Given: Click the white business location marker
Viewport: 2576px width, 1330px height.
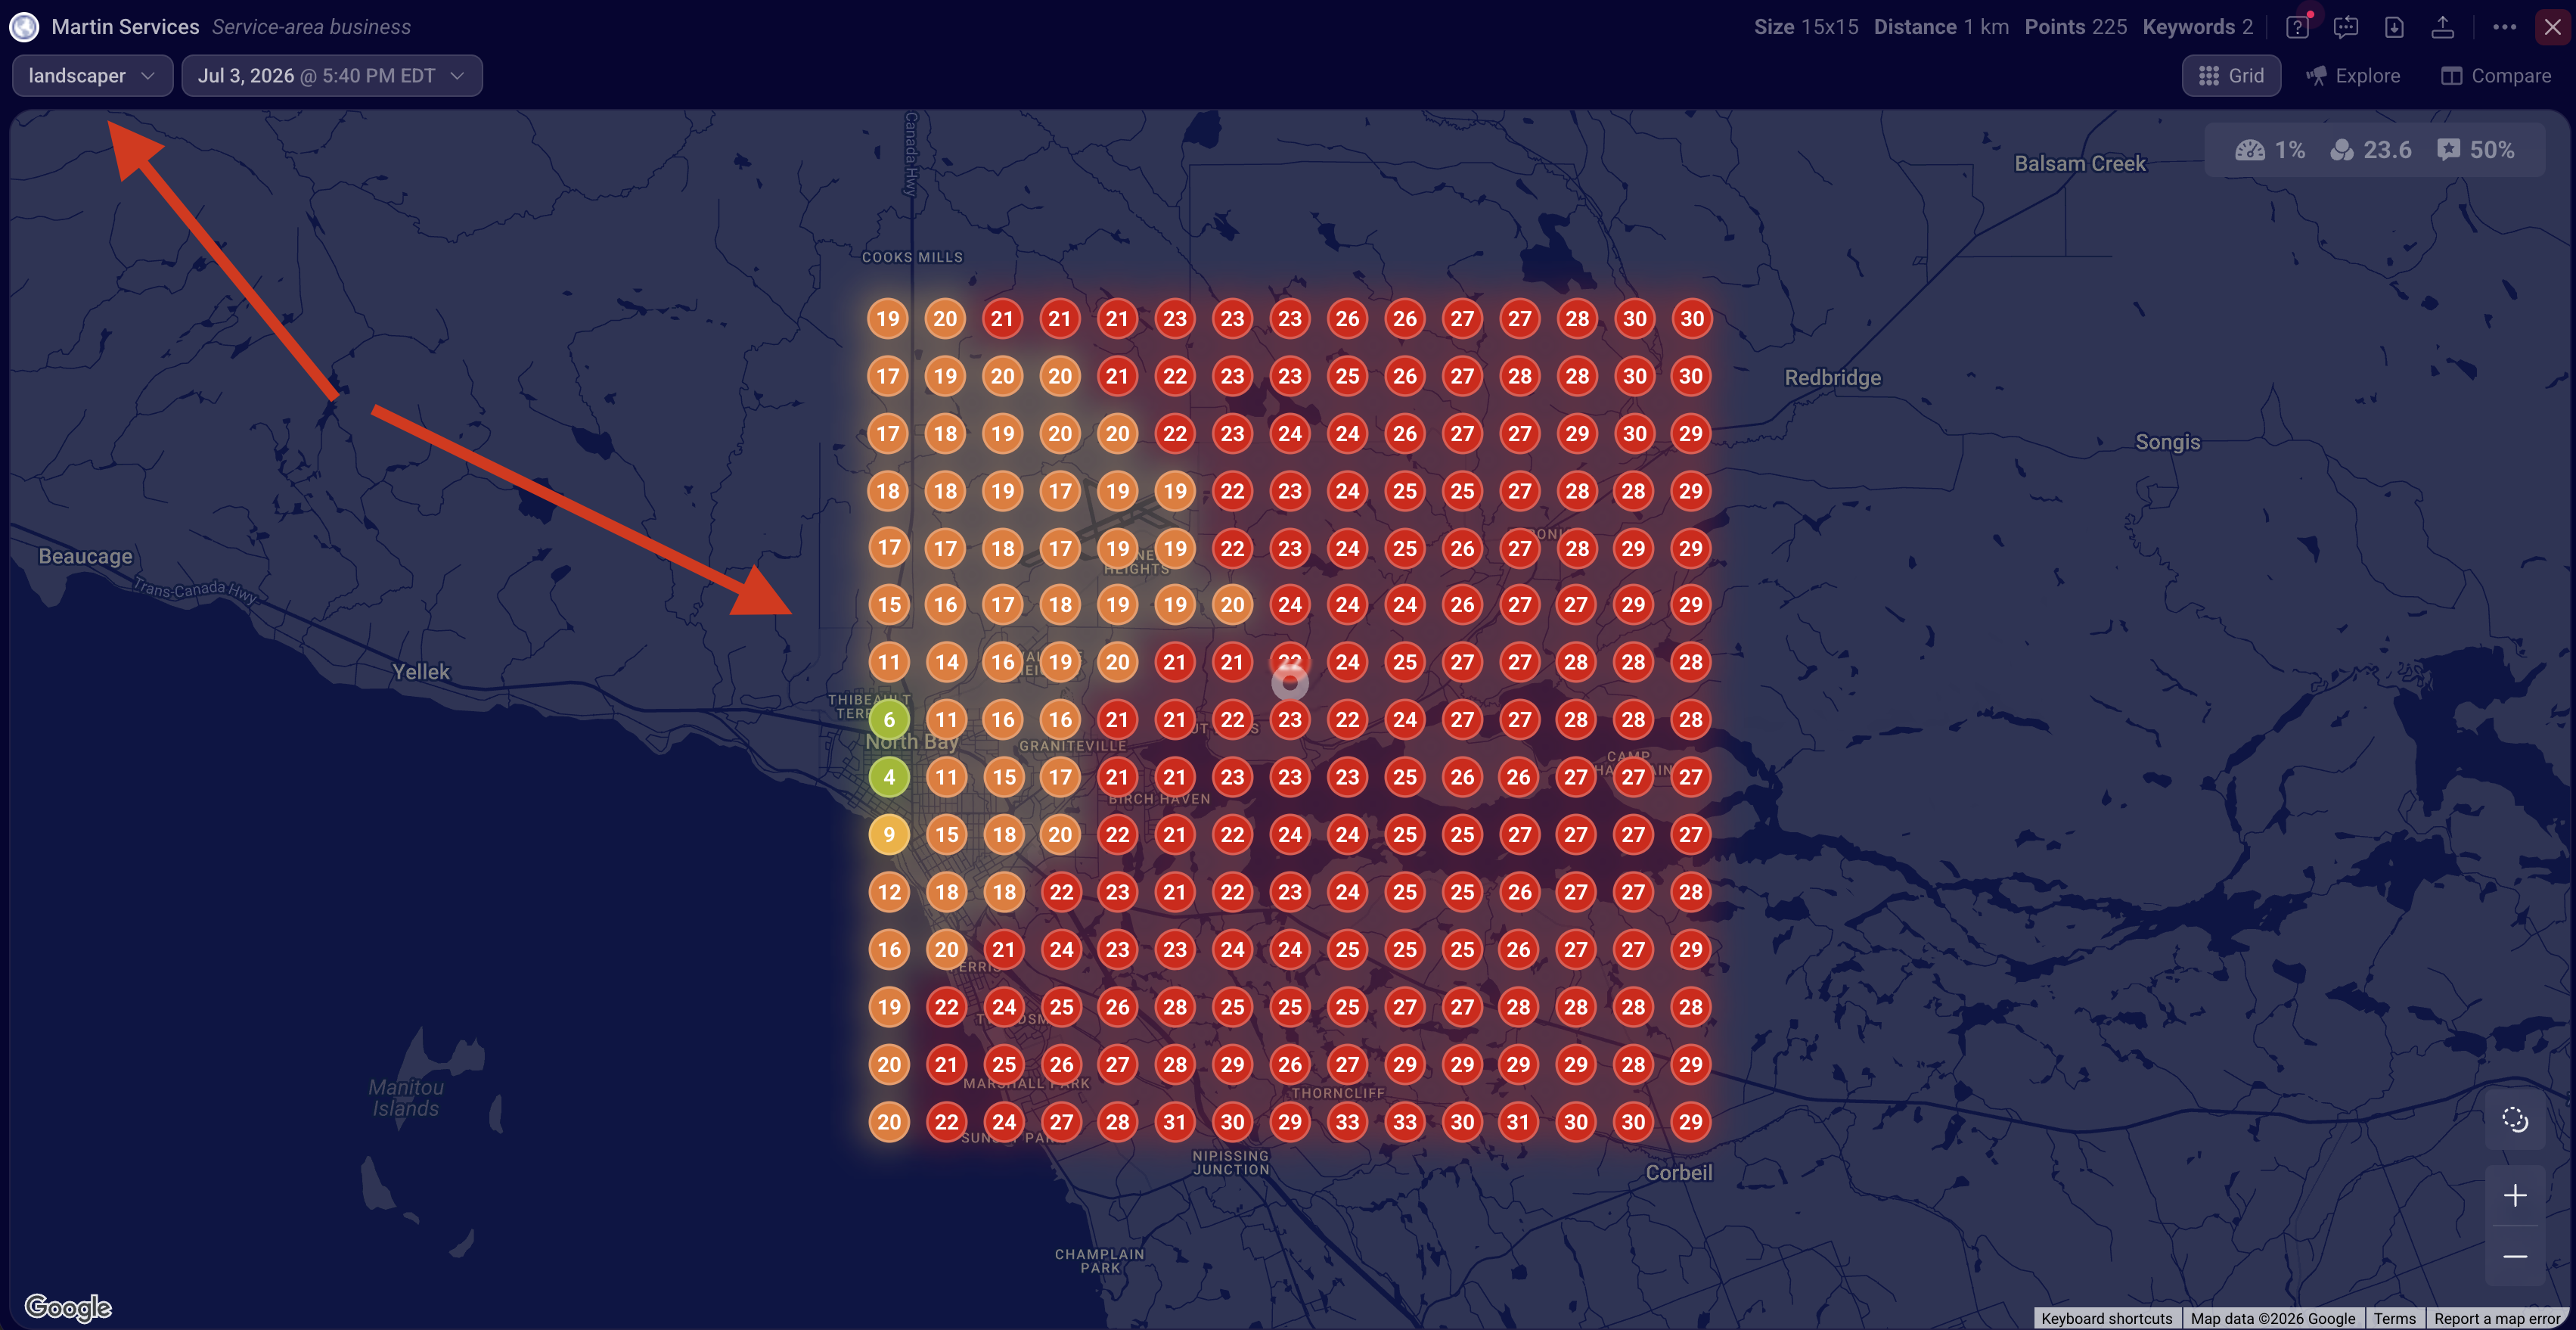Looking at the screenshot, I should tap(1290, 683).
